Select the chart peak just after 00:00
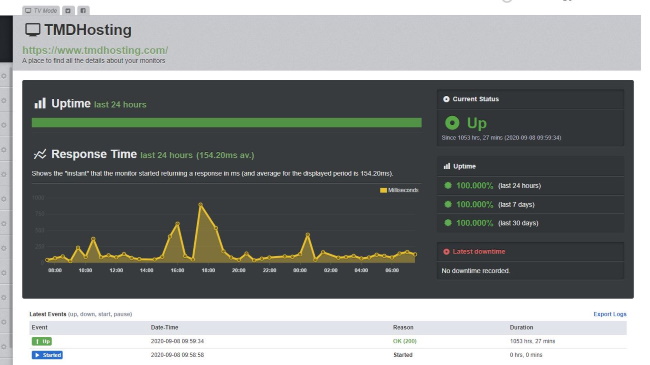 (308, 235)
